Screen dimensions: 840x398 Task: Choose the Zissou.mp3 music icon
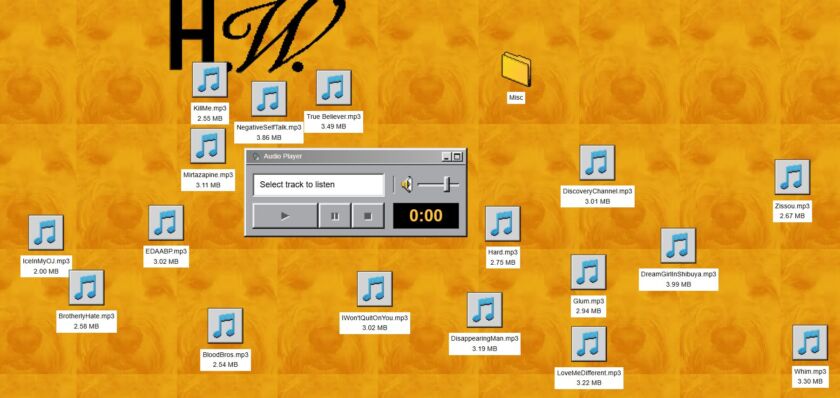click(x=792, y=177)
